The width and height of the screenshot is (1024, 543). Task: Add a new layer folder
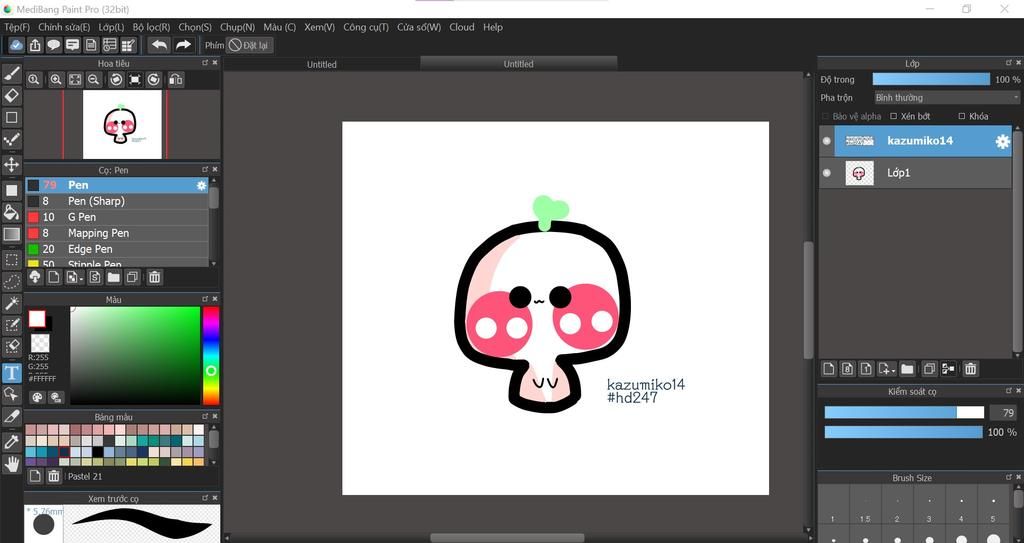[x=907, y=369]
